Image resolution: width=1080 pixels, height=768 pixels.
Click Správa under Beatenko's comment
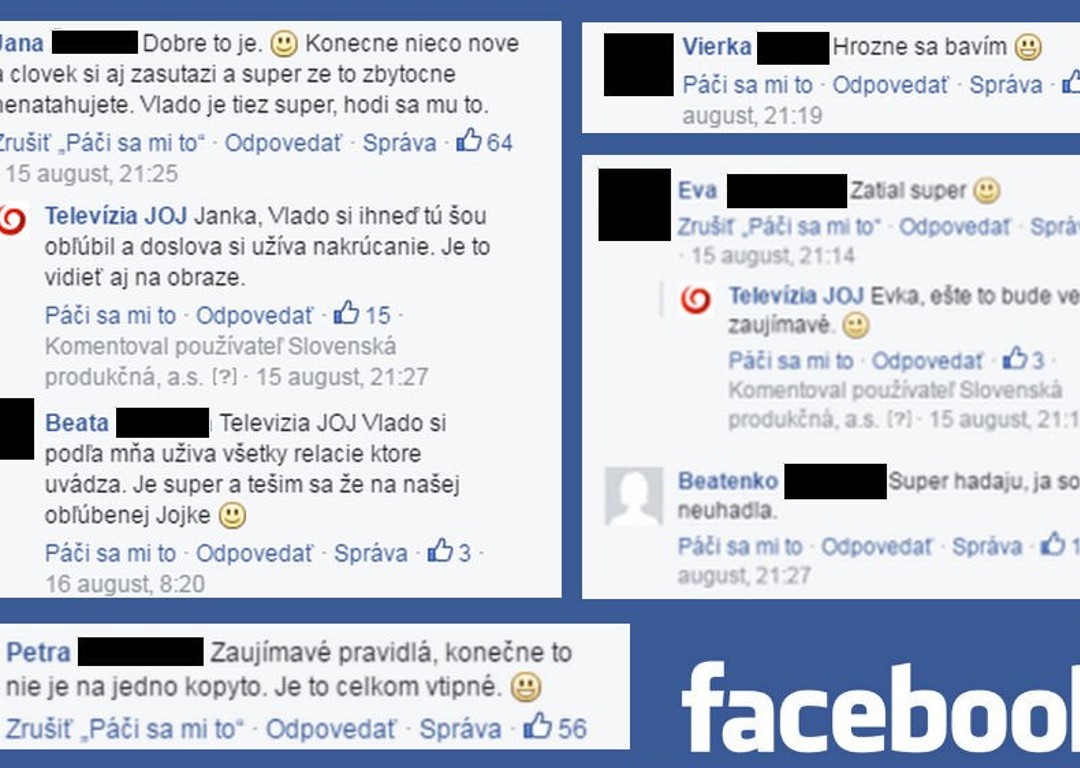[x=987, y=546]
